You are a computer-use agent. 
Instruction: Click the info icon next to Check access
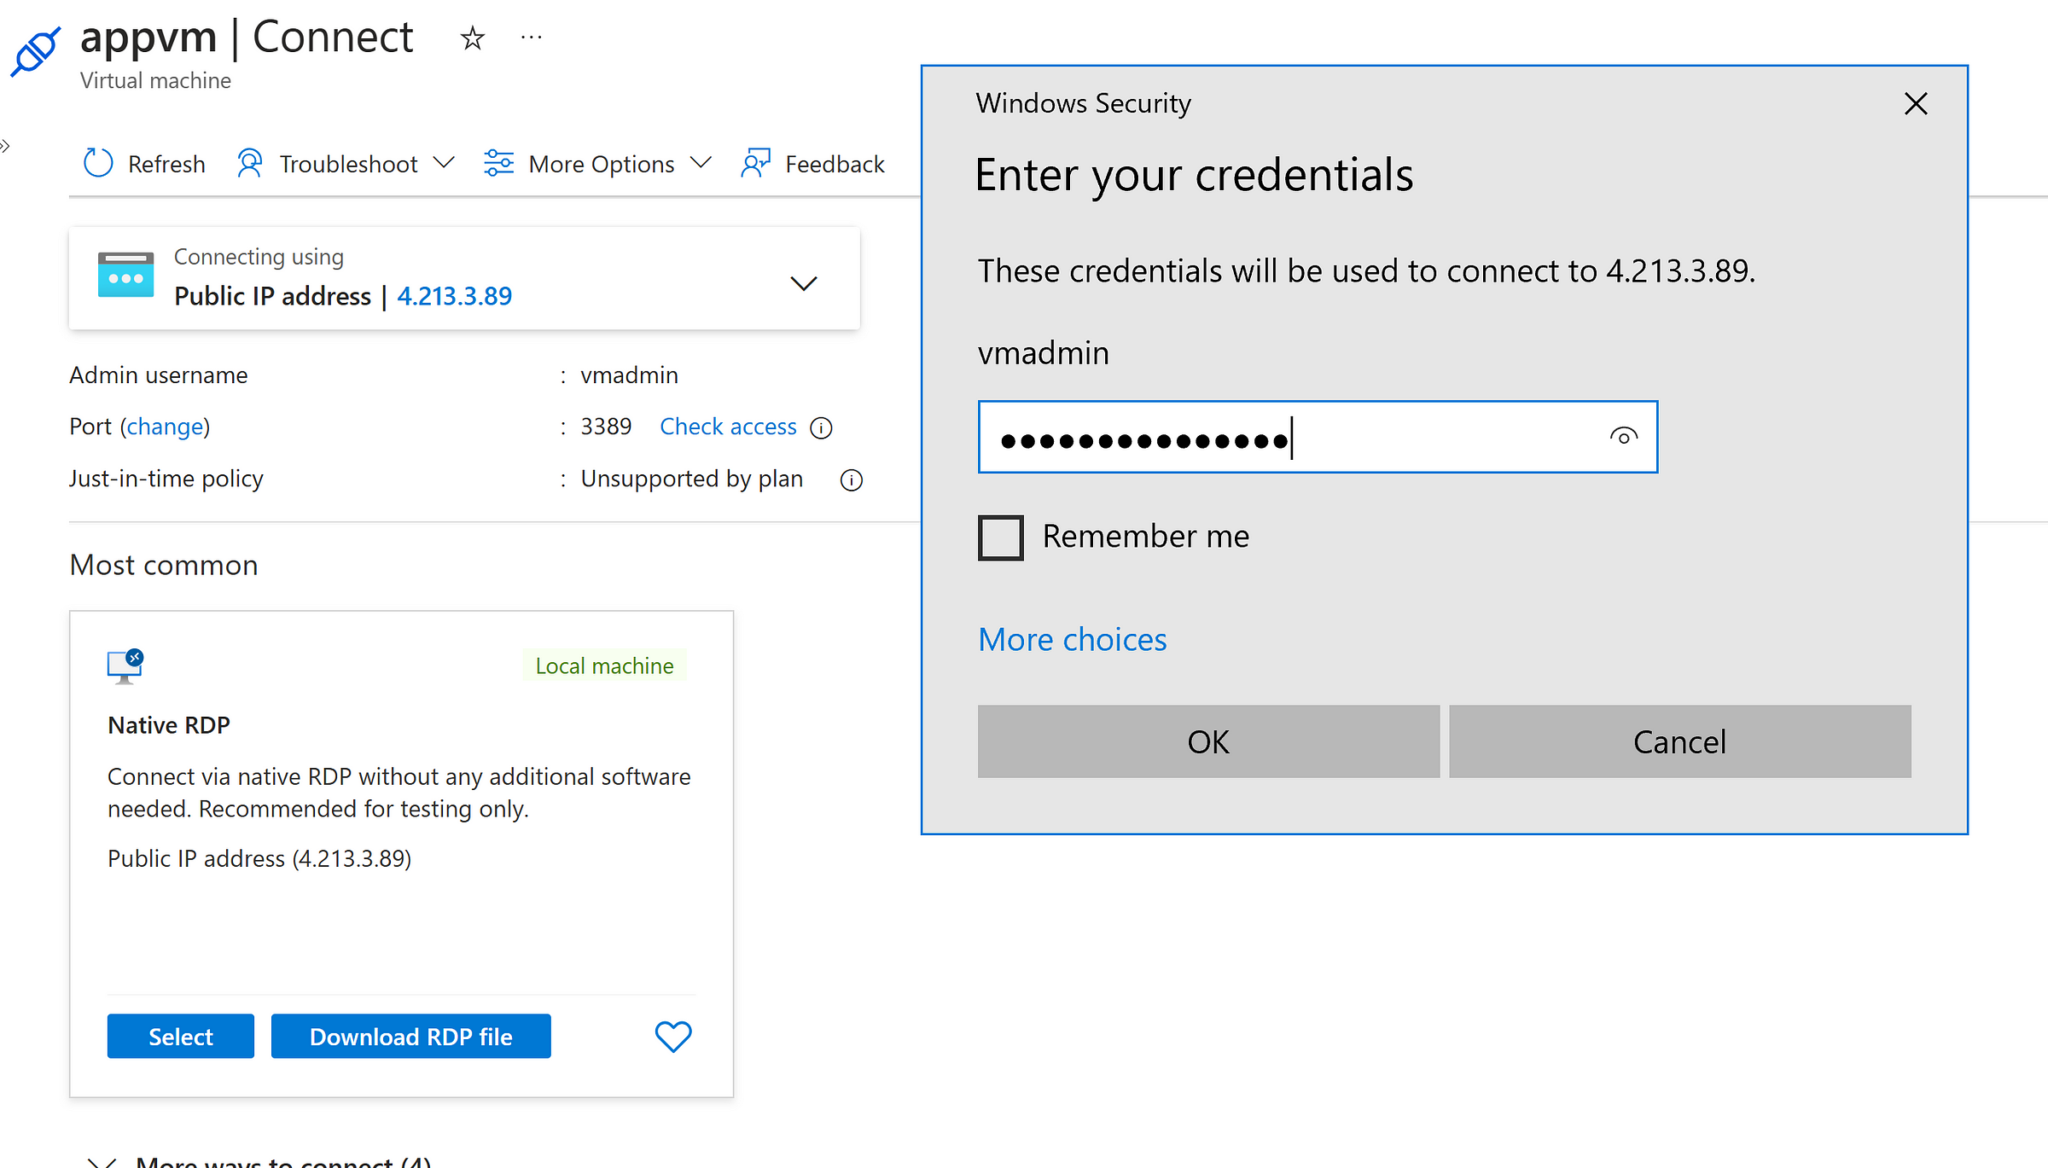pyautogui.click(x=821, y=427)
